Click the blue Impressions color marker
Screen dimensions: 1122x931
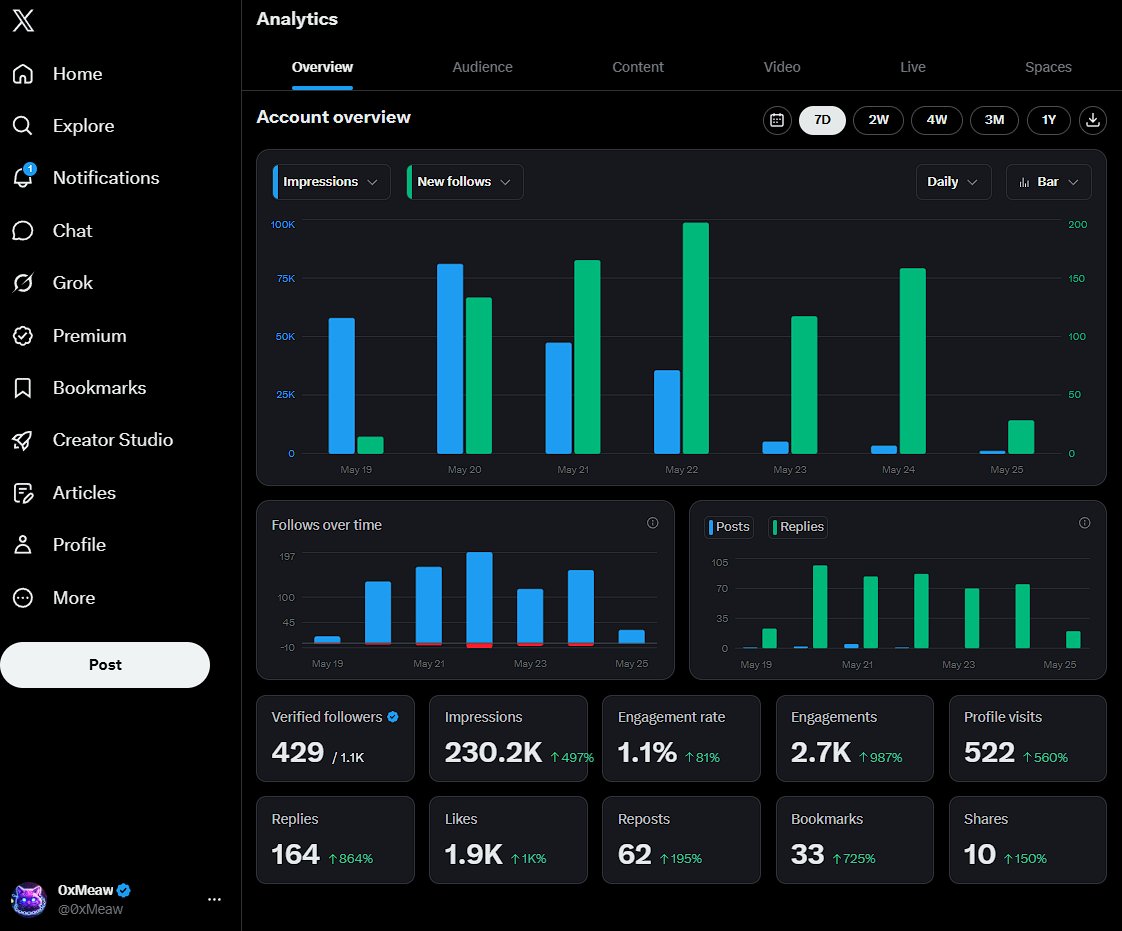[x=275, y=182]
